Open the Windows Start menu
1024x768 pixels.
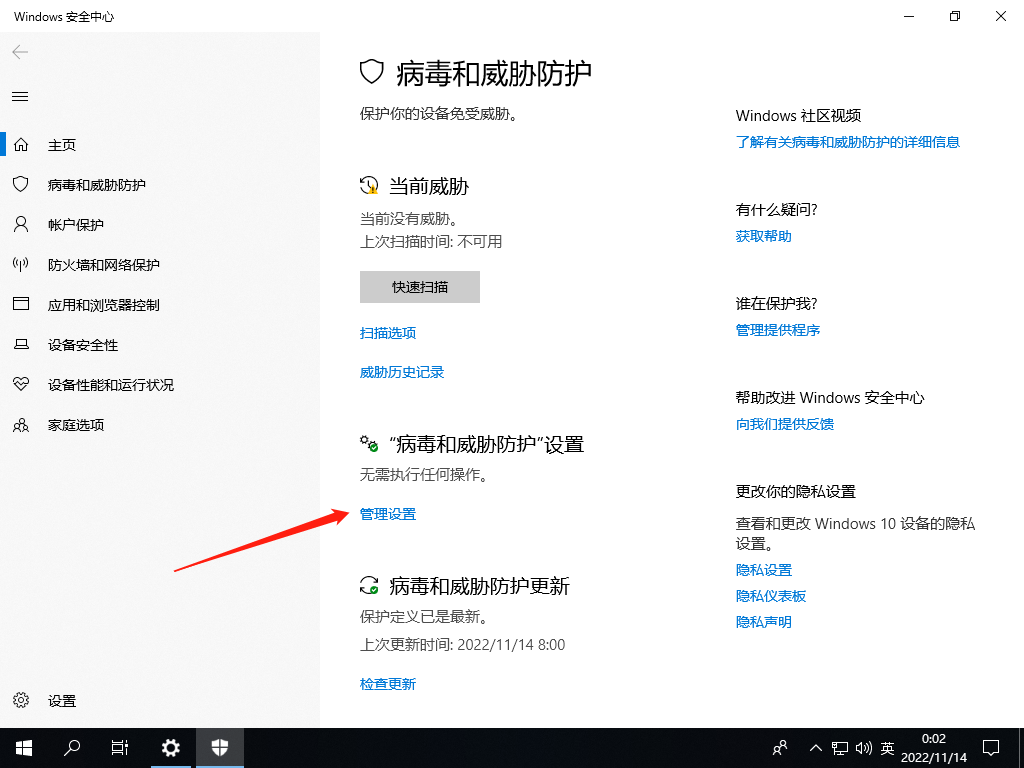[x=24, y=748]
